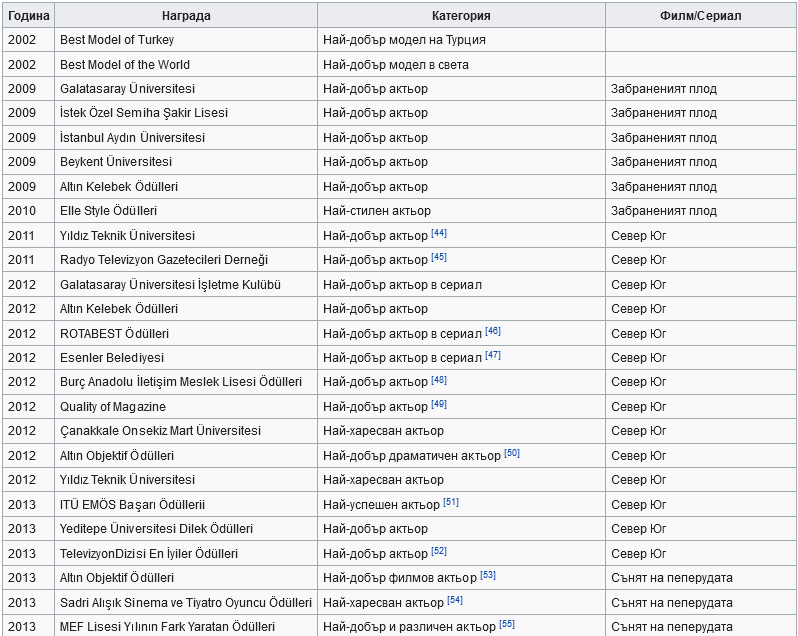Click the Година column header
The image size is (798, 636).
pos(28,16)
